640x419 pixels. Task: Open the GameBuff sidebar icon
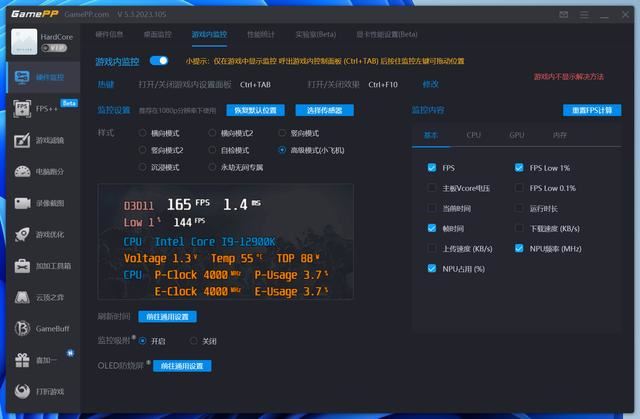point(40,328)
